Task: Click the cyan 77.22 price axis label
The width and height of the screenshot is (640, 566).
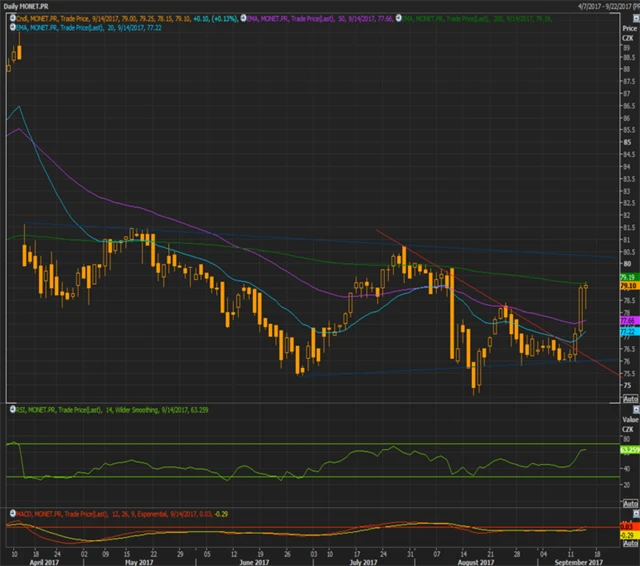Action: tap(628, 329)
